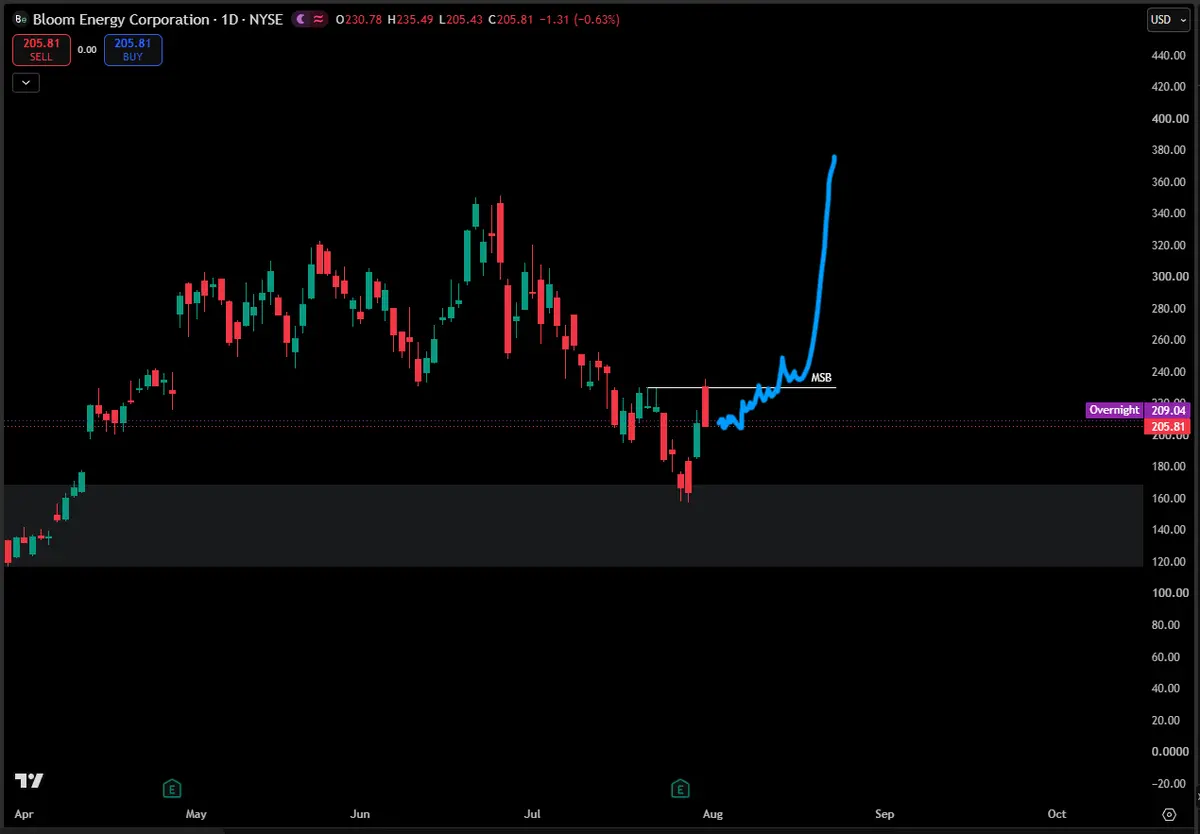
Task: Click the 0.00 spread value
Action: tap(87, 50)
